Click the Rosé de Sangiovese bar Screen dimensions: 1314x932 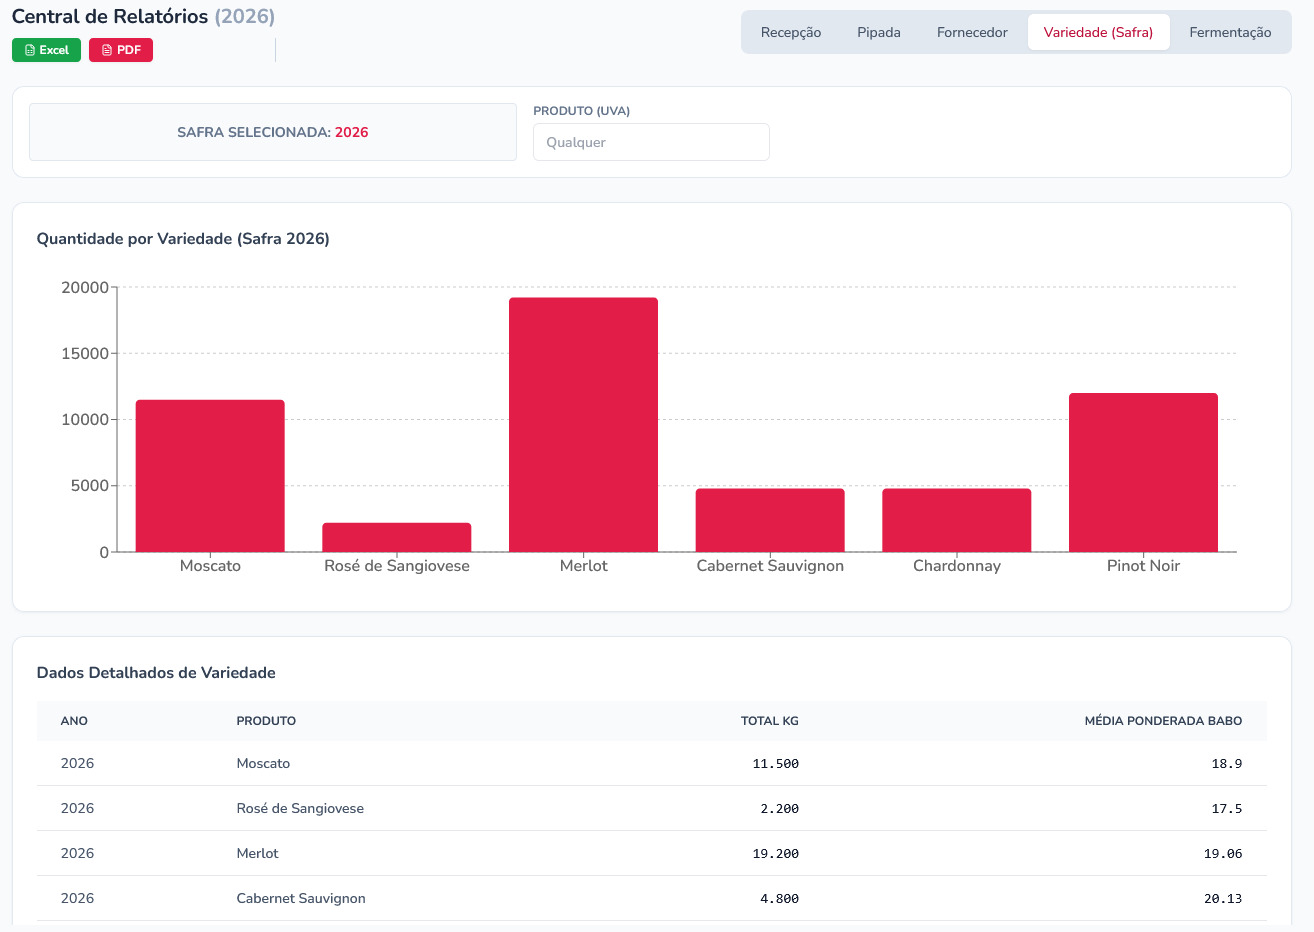click(x=396, y=537)
